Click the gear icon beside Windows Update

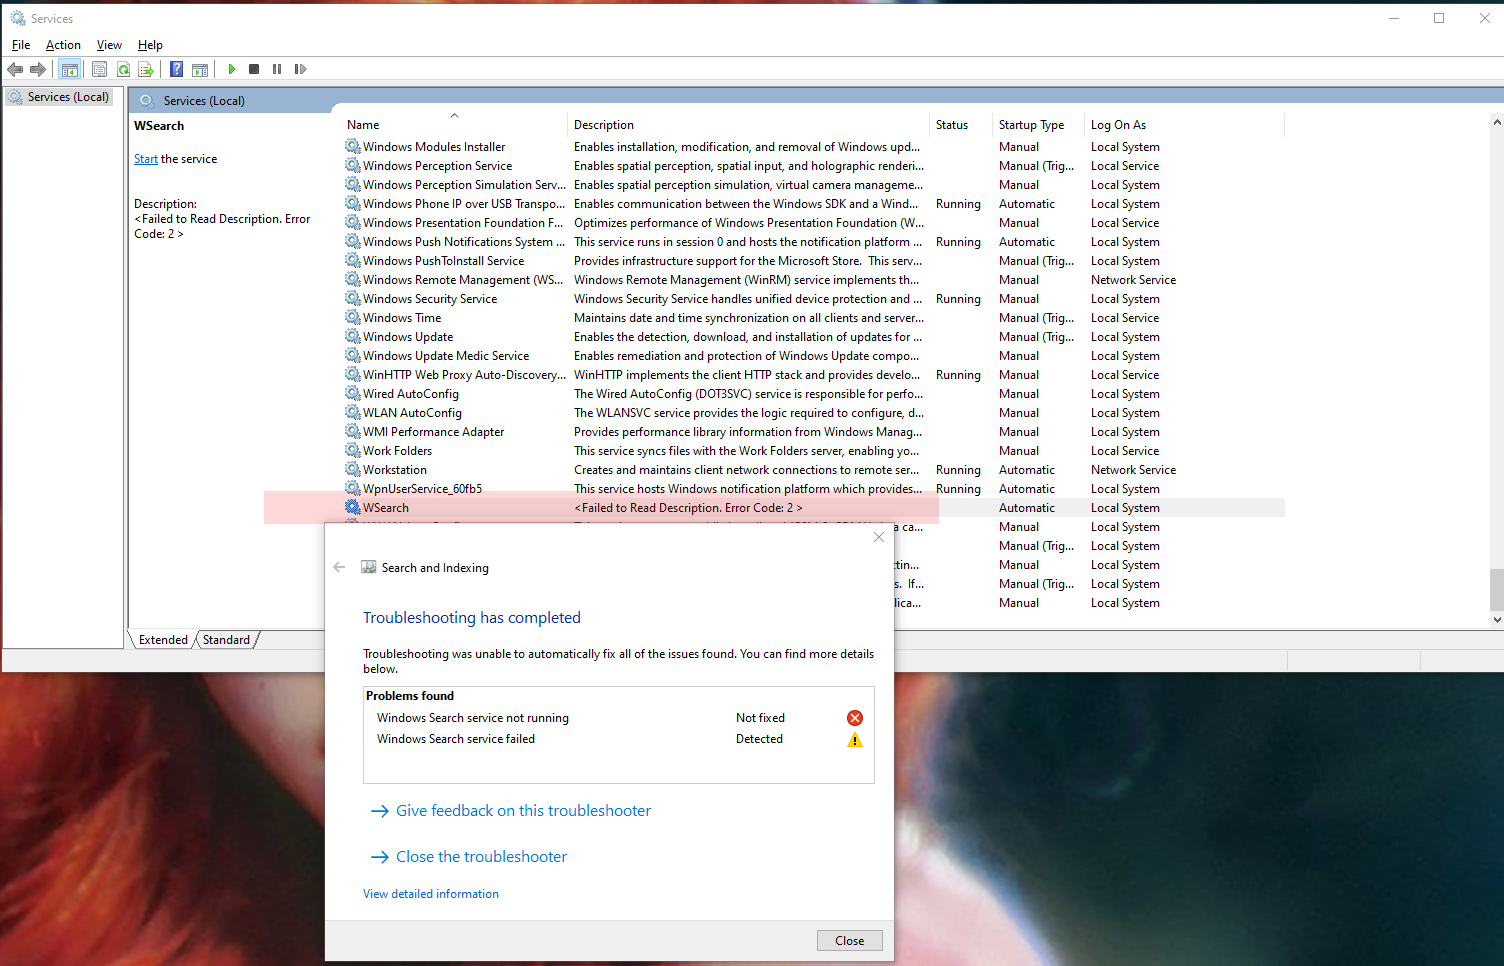pos(353,337)
